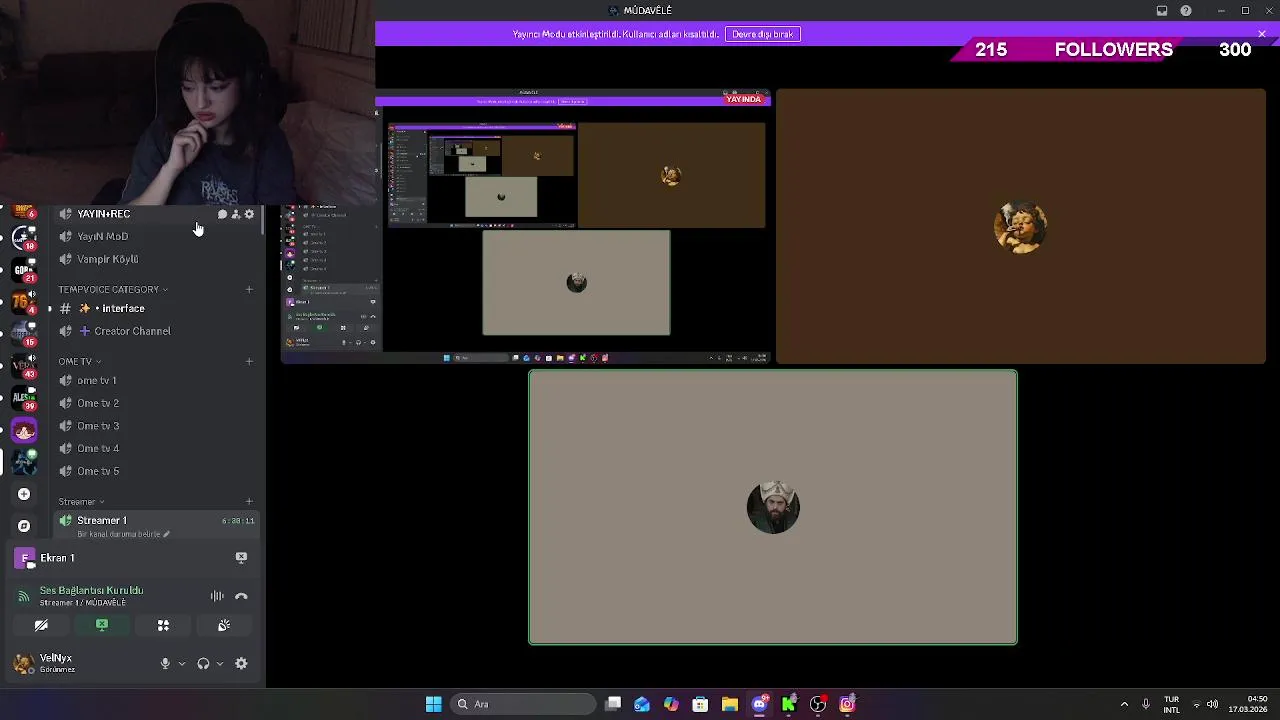Create invite for YAYIN+REC channel
The height and width of the screenshot is (720, 1280).
tap(236, 214)
